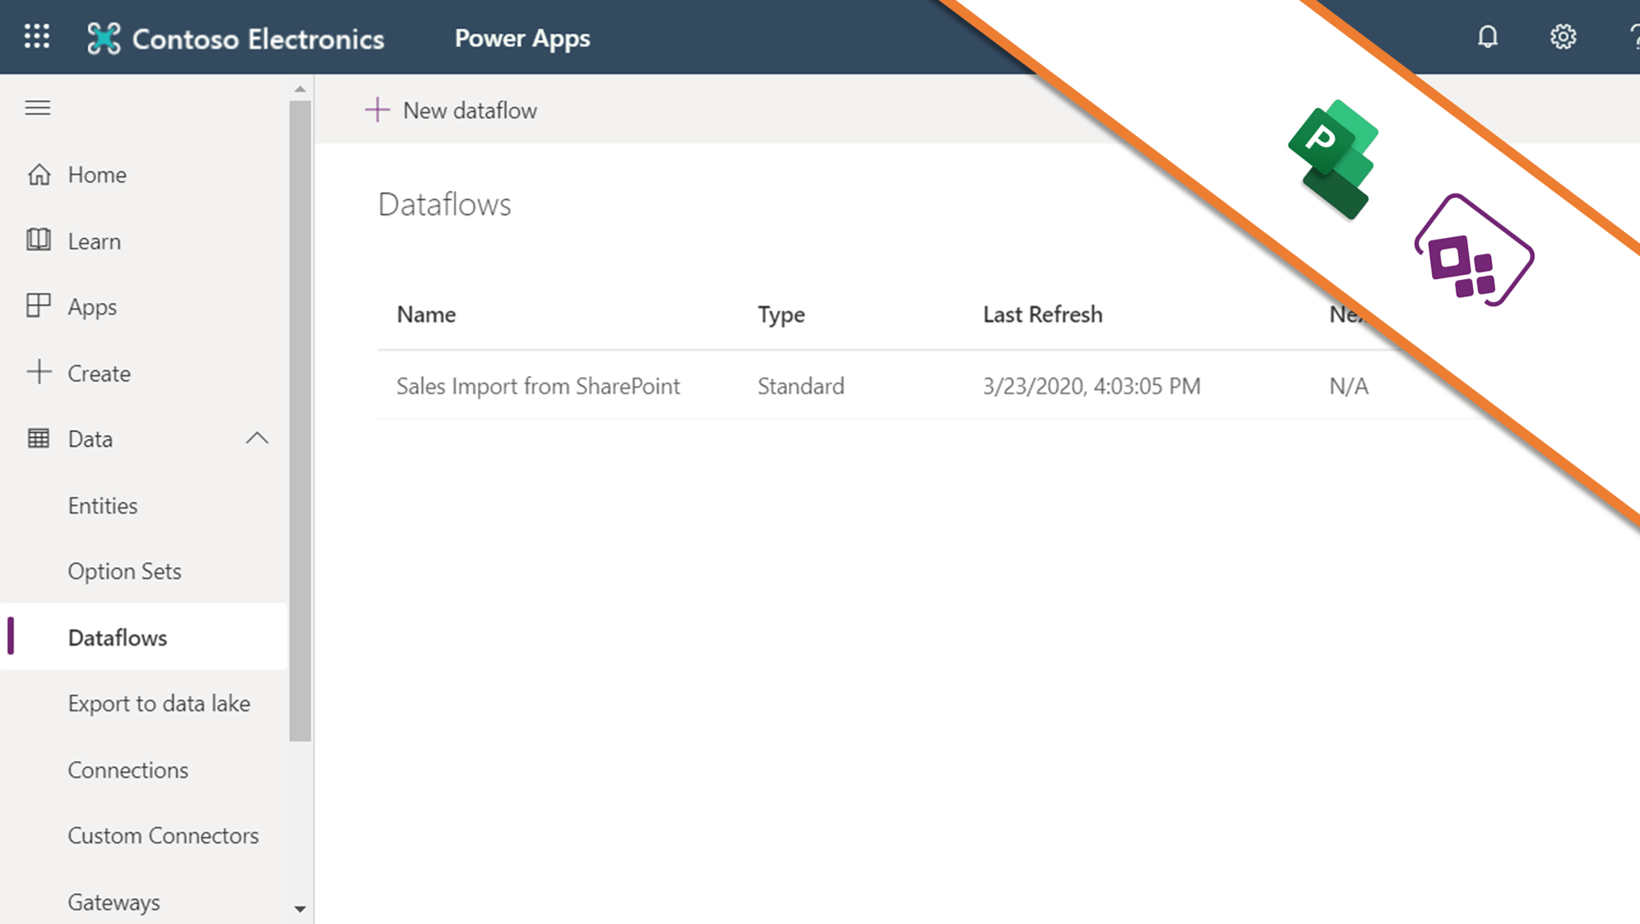Open the app launcher waffle icon
Viewport: 1640px width, 924px height.
tap(37, 37)
